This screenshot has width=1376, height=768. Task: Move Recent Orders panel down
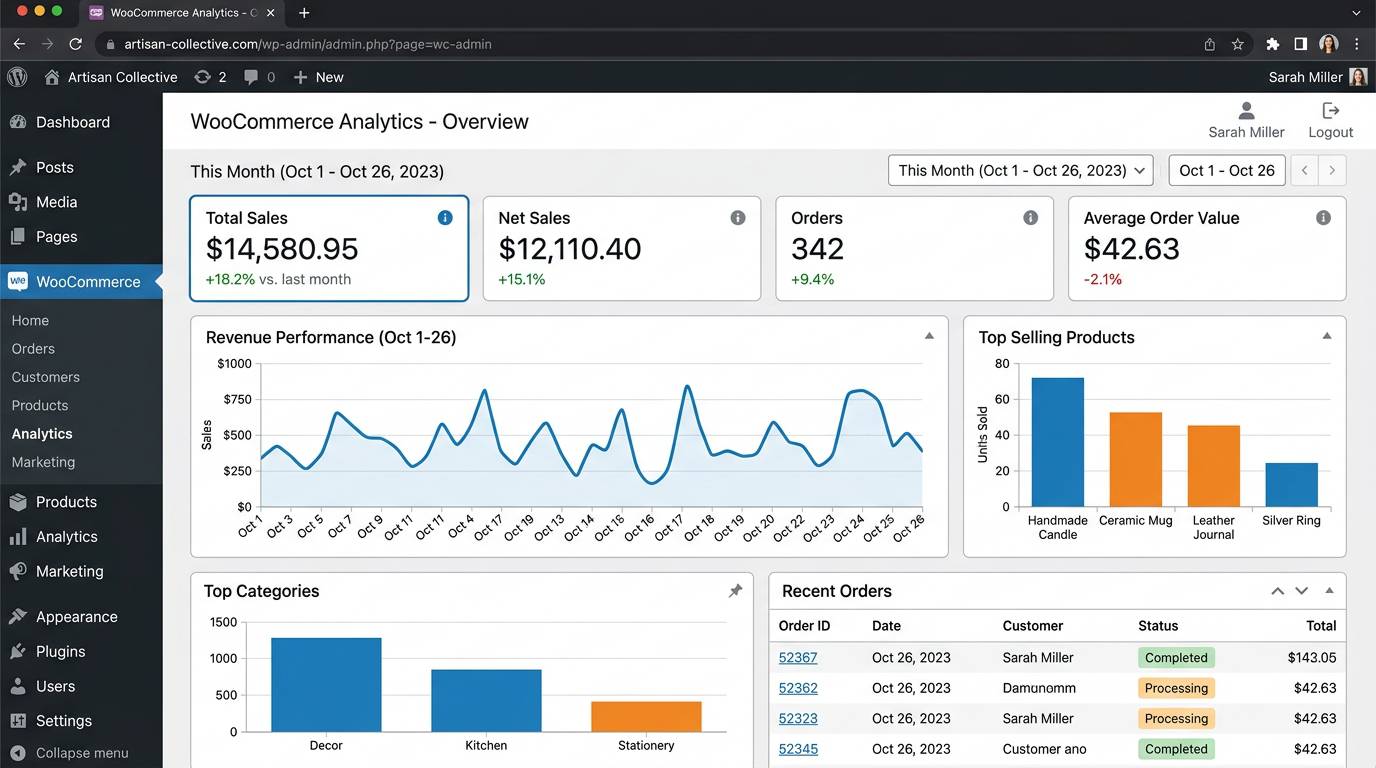point(1302,591)
